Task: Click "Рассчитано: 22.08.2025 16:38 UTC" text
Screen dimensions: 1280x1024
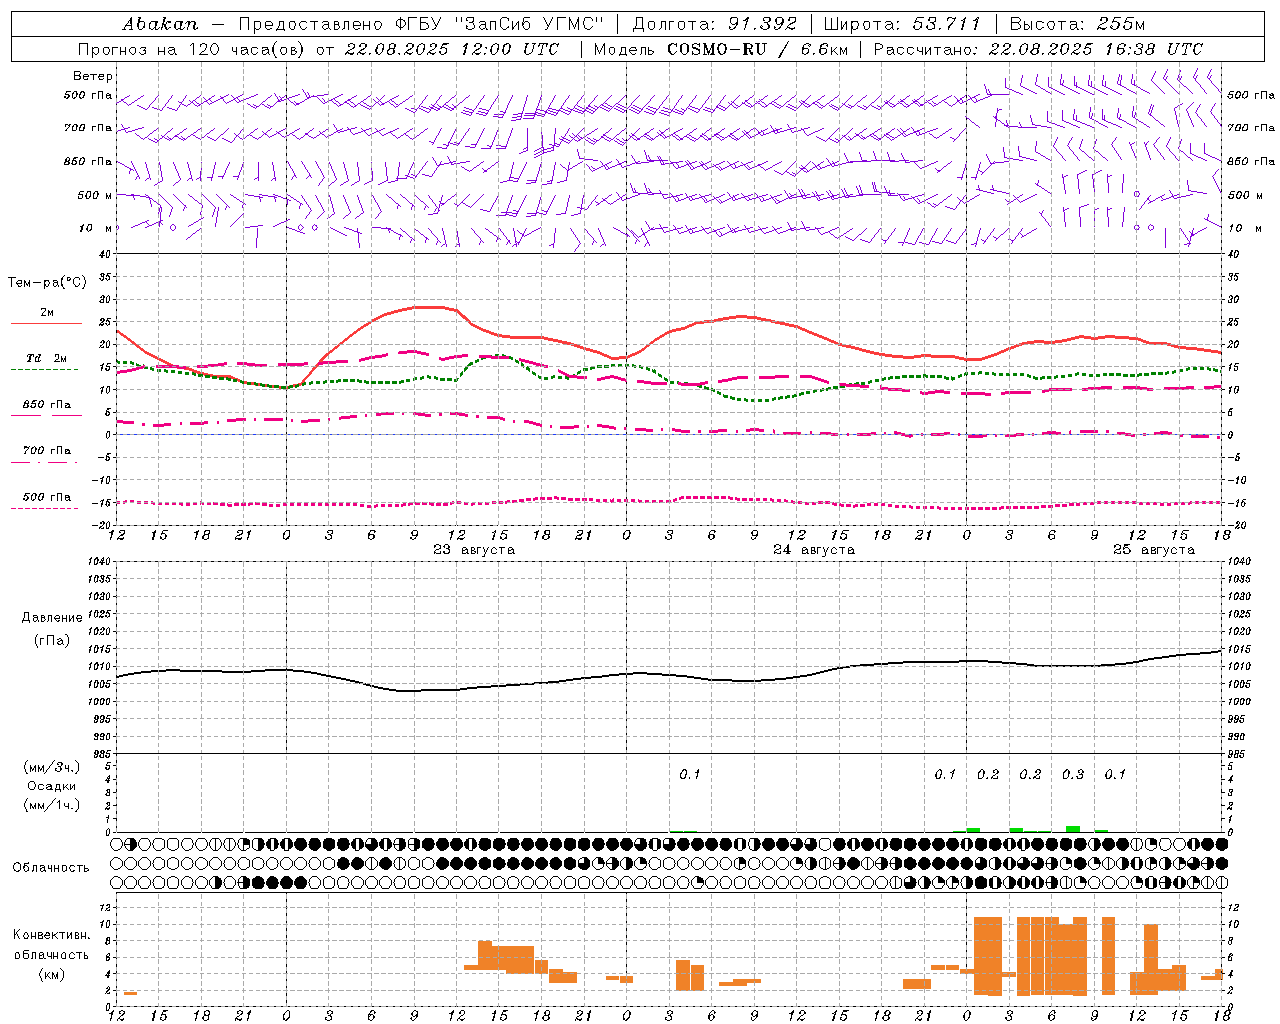Action: pos(1038,49)
